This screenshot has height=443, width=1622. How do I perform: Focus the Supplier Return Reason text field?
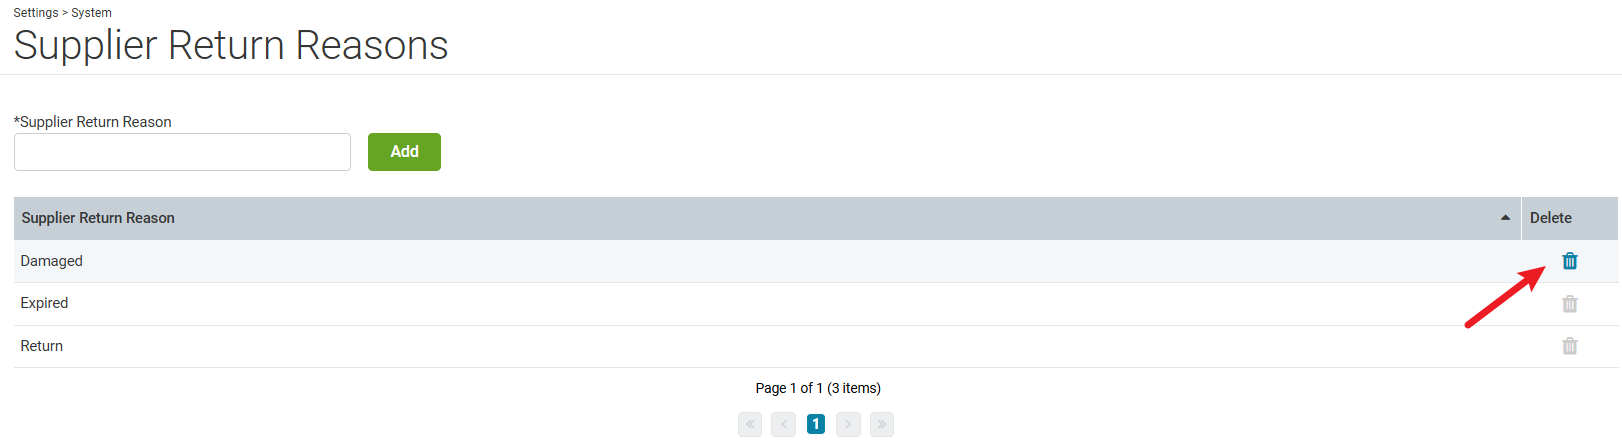point(182,152)
